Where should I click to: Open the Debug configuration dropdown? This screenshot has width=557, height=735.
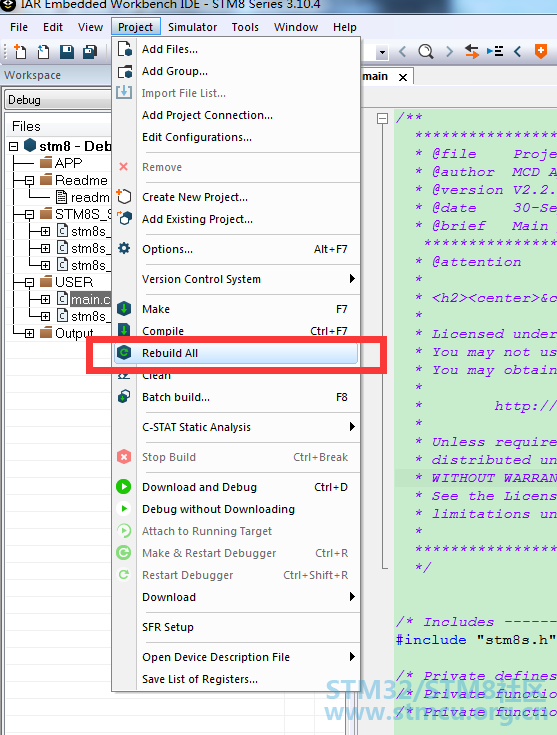pos(59,100)
